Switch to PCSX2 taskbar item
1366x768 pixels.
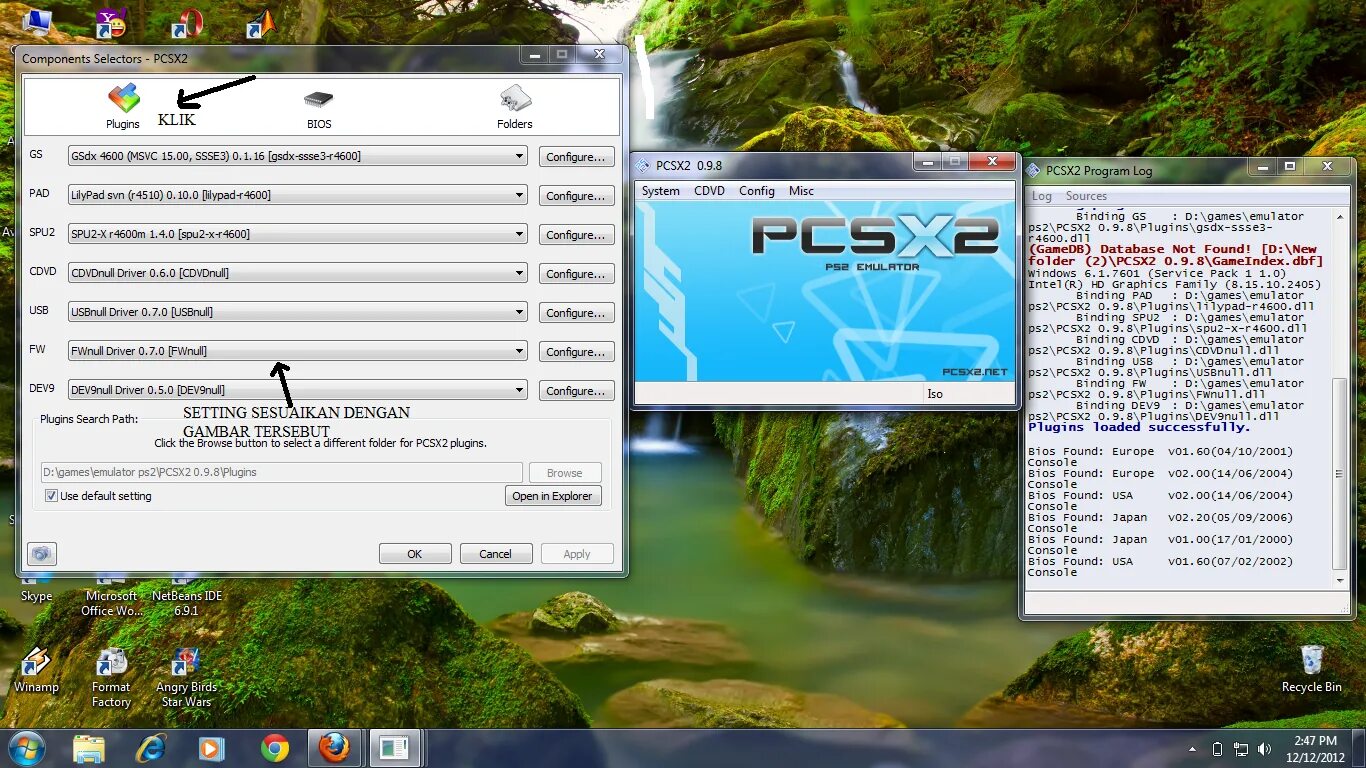click(394, 748)
